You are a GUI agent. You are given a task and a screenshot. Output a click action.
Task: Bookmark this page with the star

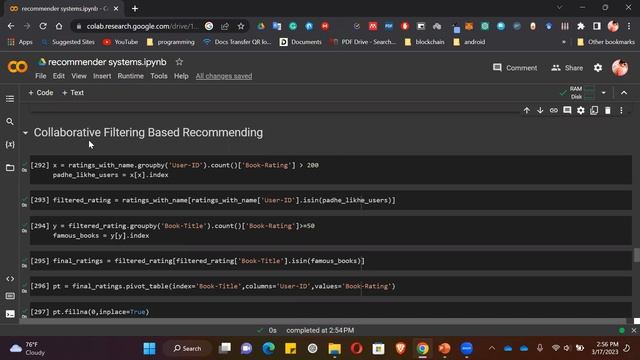(x=241, y=26)
